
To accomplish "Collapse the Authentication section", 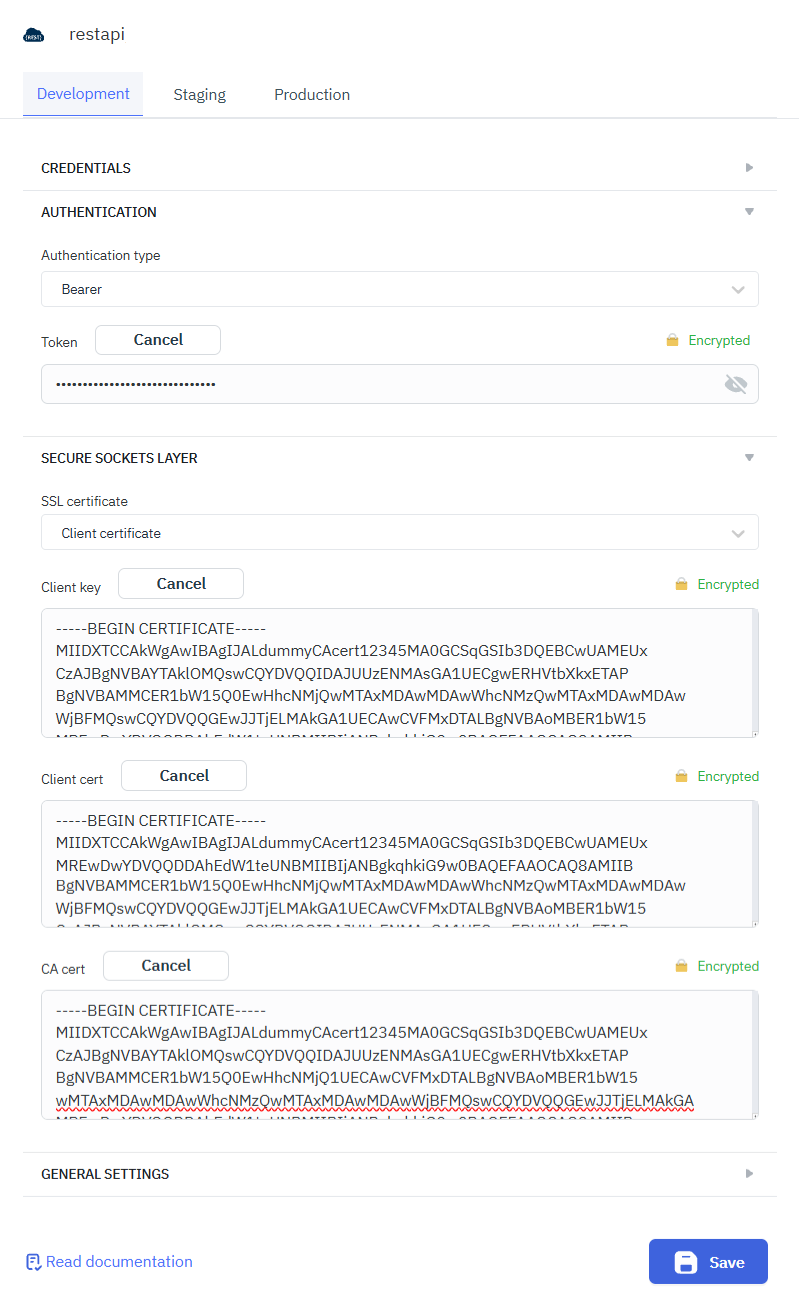I will (x=749, y=212).
